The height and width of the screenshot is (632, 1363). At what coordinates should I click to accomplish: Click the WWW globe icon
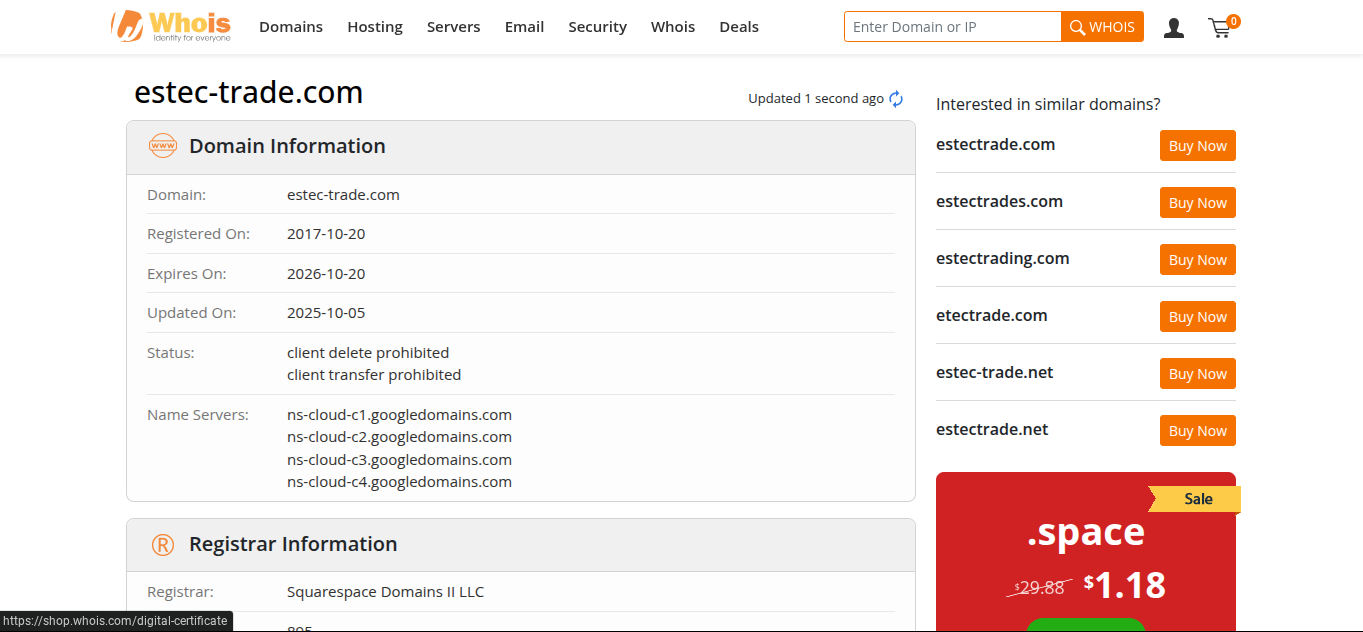click(163, 146)
